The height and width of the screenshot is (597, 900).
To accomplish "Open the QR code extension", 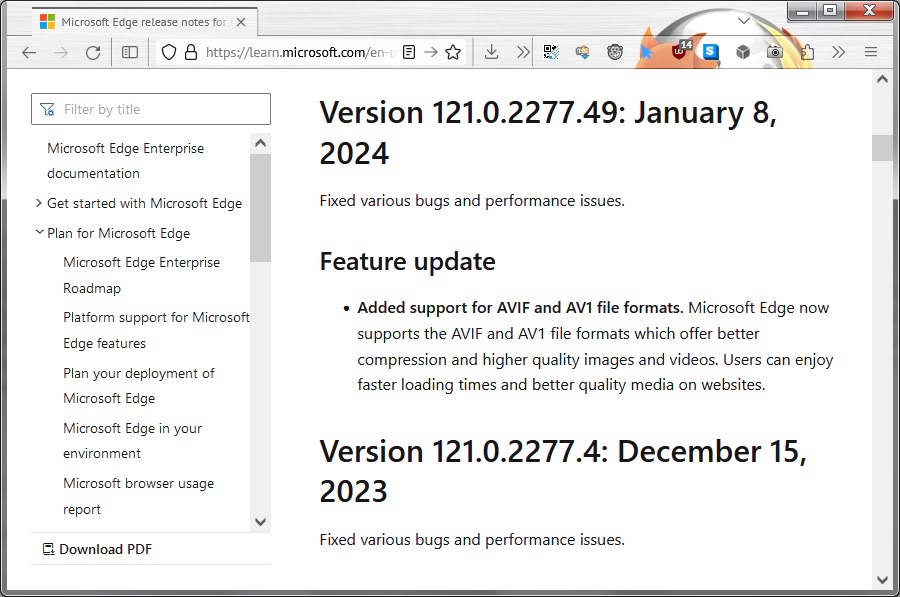I will 551,53.
